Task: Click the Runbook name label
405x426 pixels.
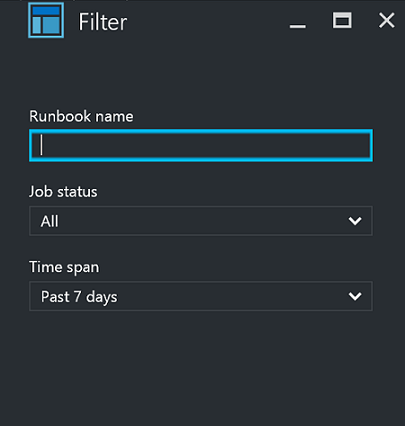Action: [x=81, y=116]
